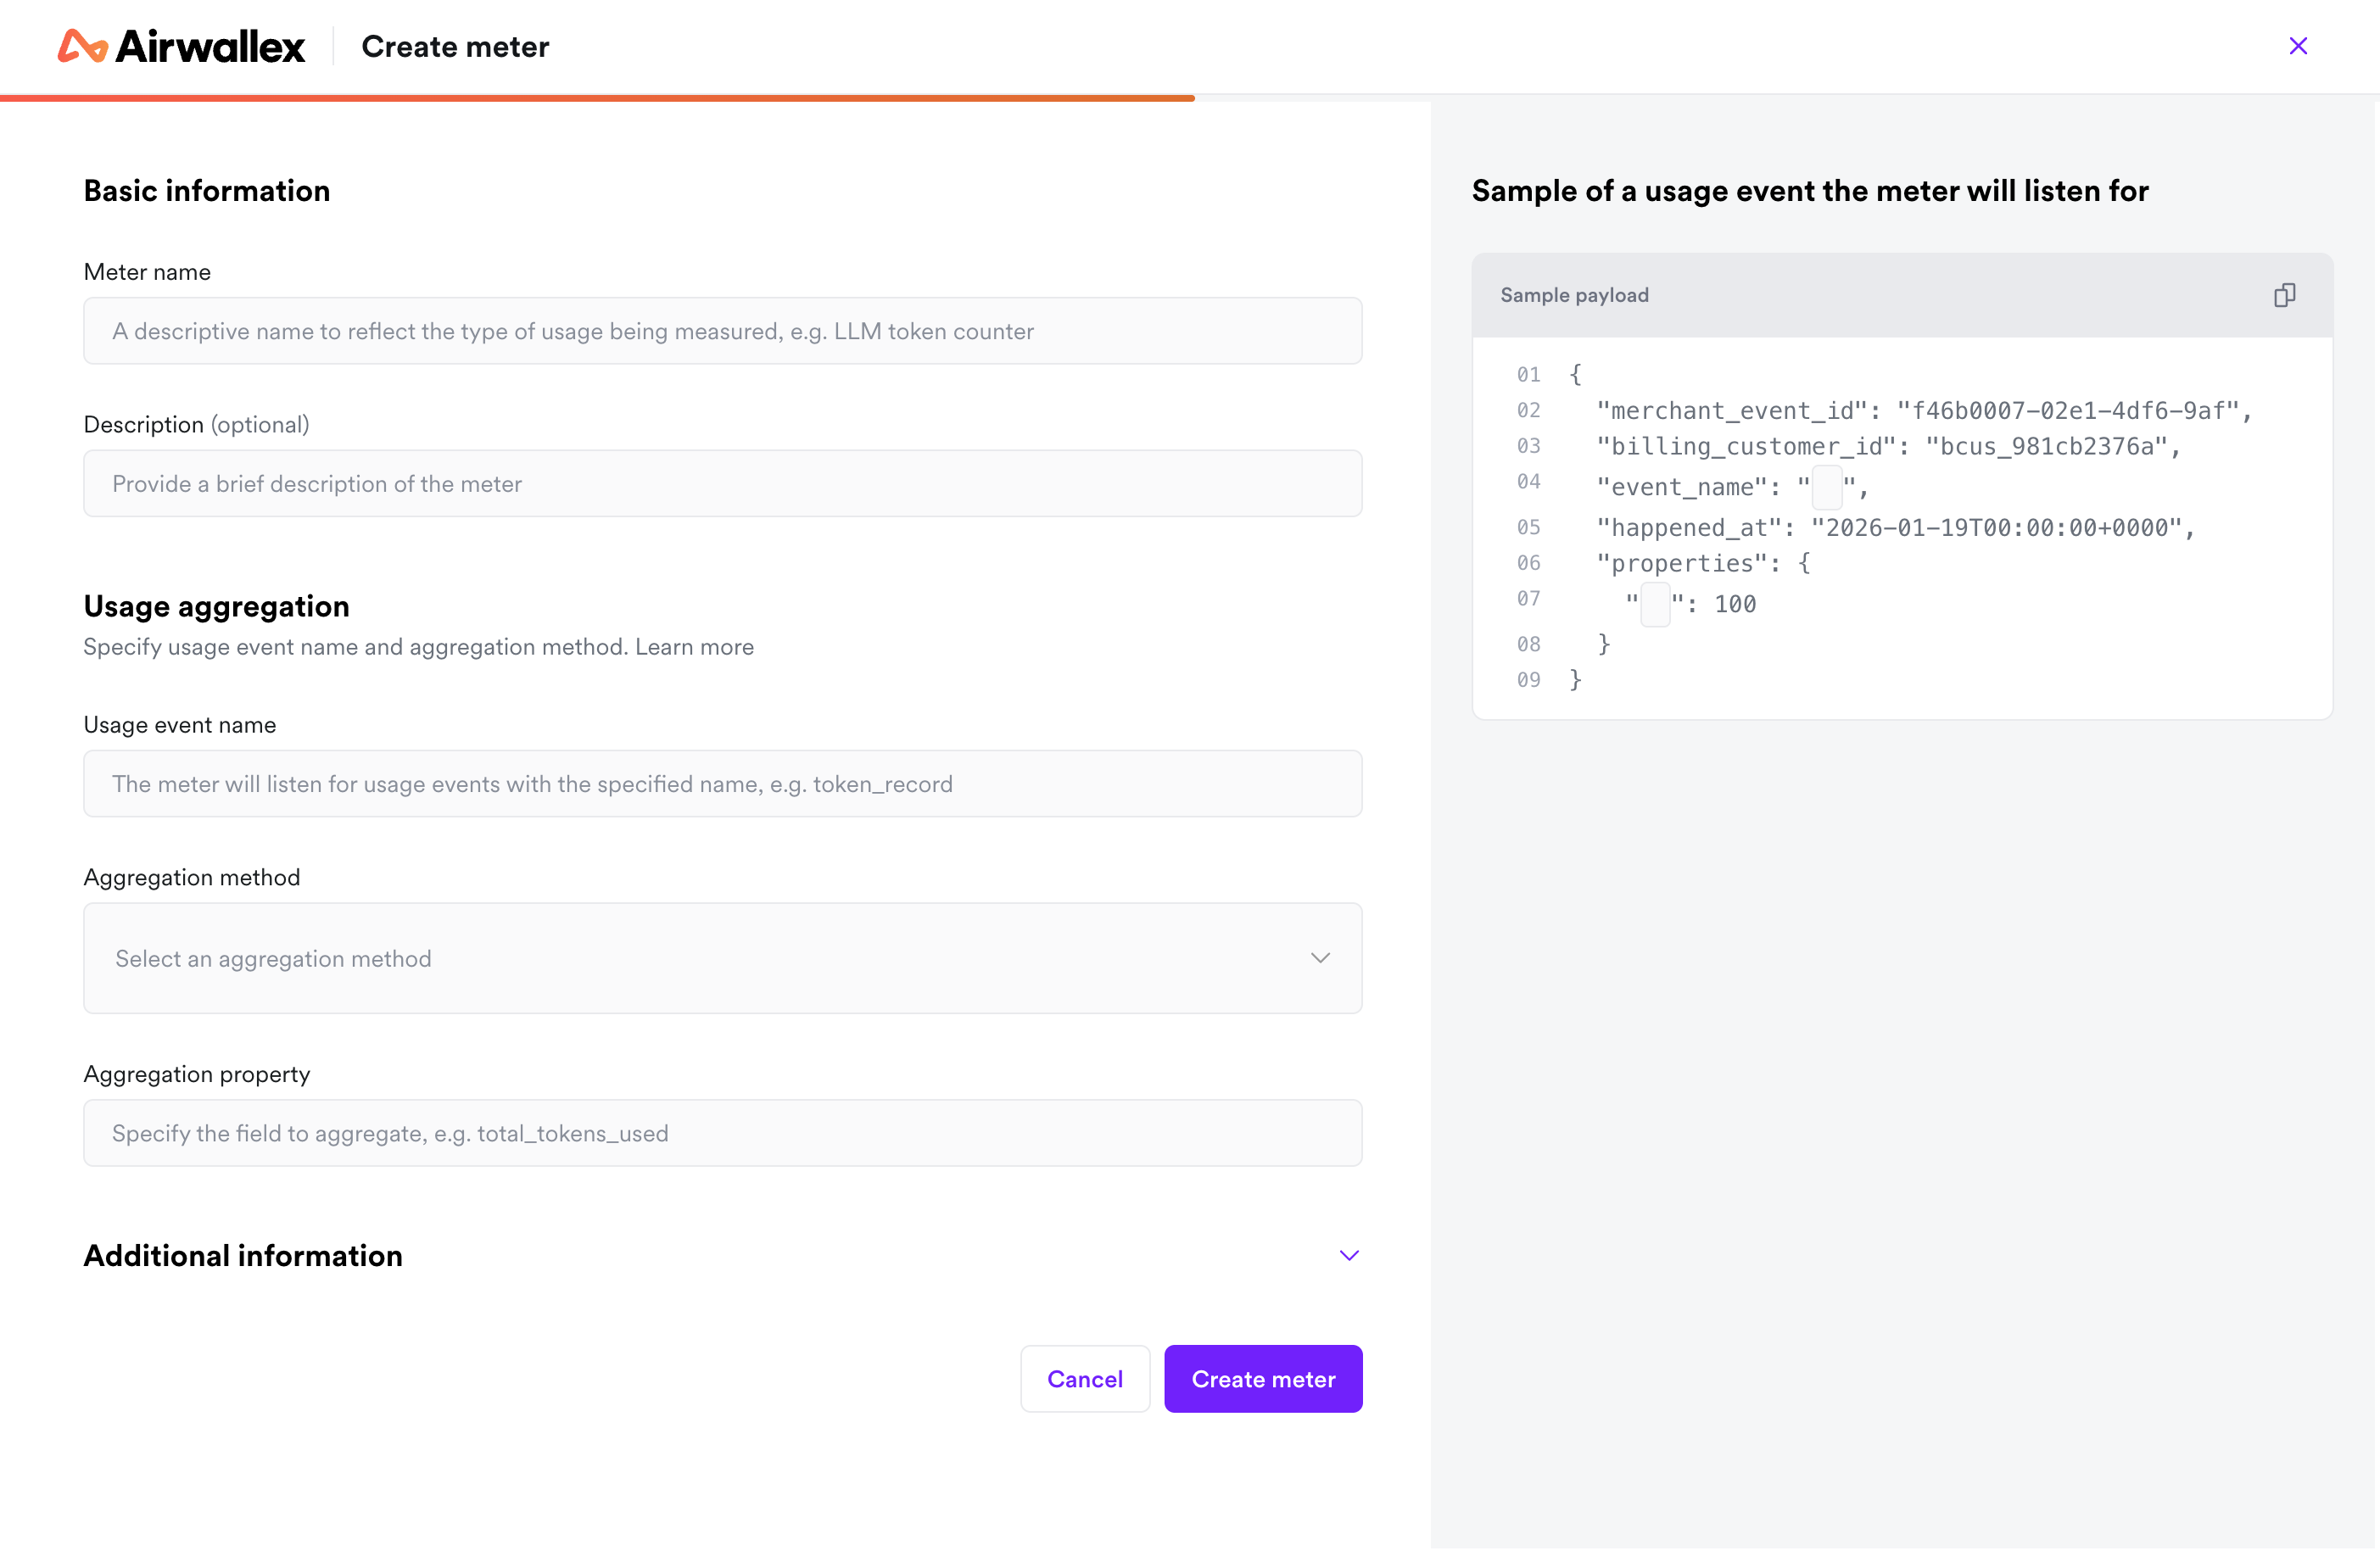Click the Aggregation property input
2380x1562 pixels.
click(721, 1133)
